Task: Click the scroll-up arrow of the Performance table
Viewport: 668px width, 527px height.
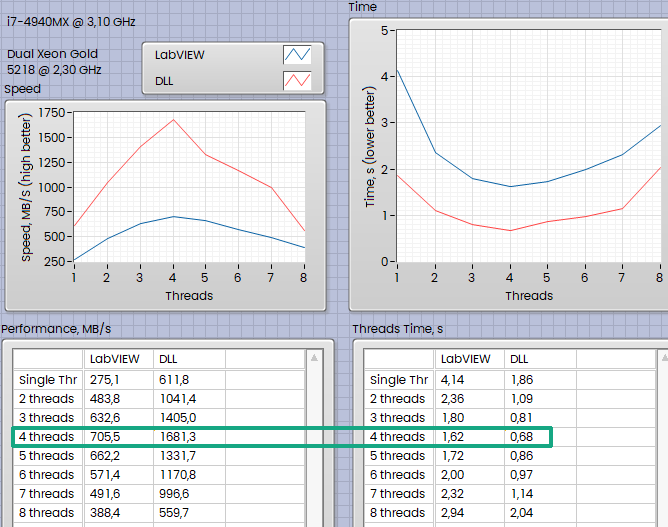Action: point(314,358)
